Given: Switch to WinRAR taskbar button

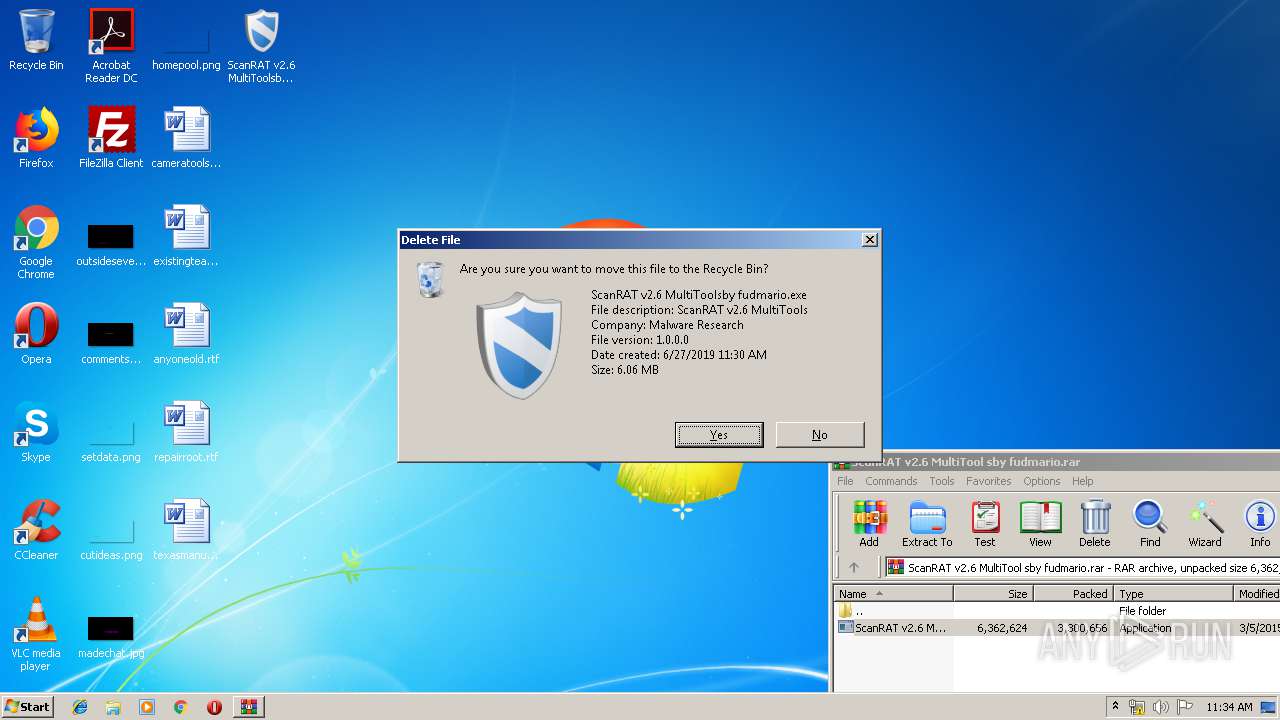Looking at the screenshot, I should [248, 707].
